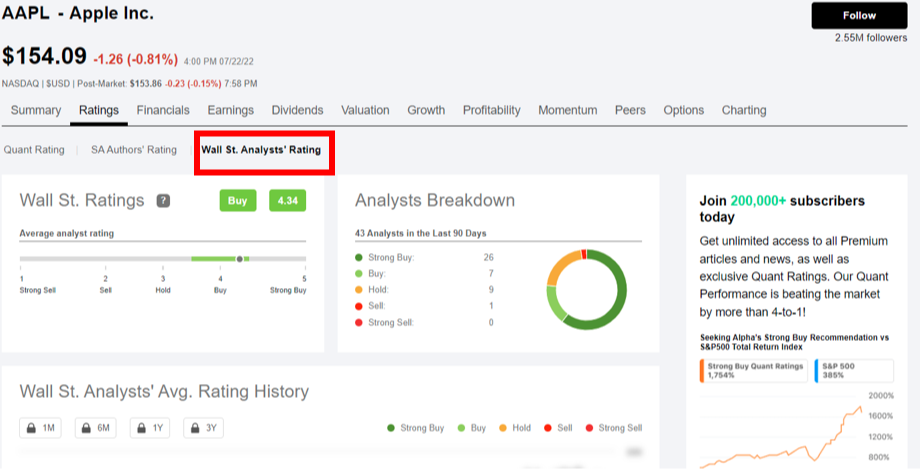920x473 pixels.
Task: Toggle Sell series in history legend
Action: click(558, 428)
